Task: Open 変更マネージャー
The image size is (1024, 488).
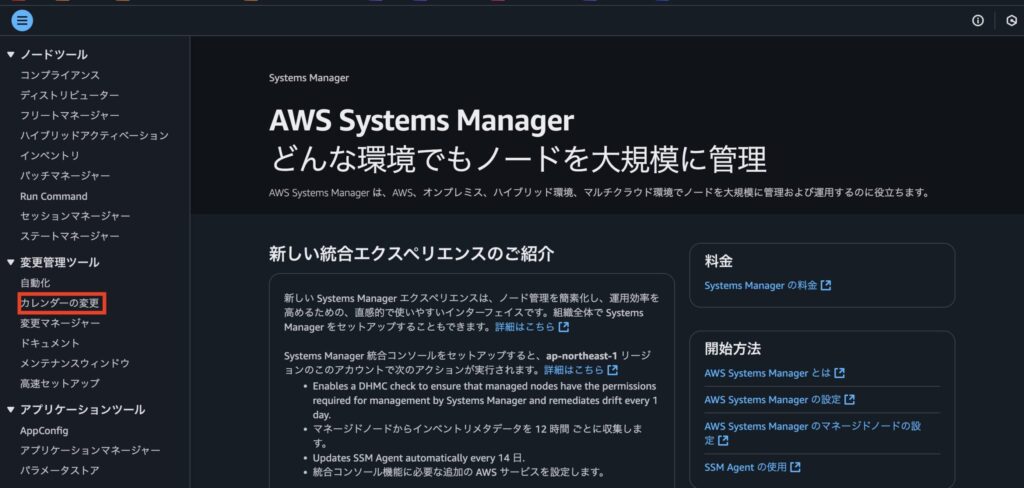Action: click(60, 323)
